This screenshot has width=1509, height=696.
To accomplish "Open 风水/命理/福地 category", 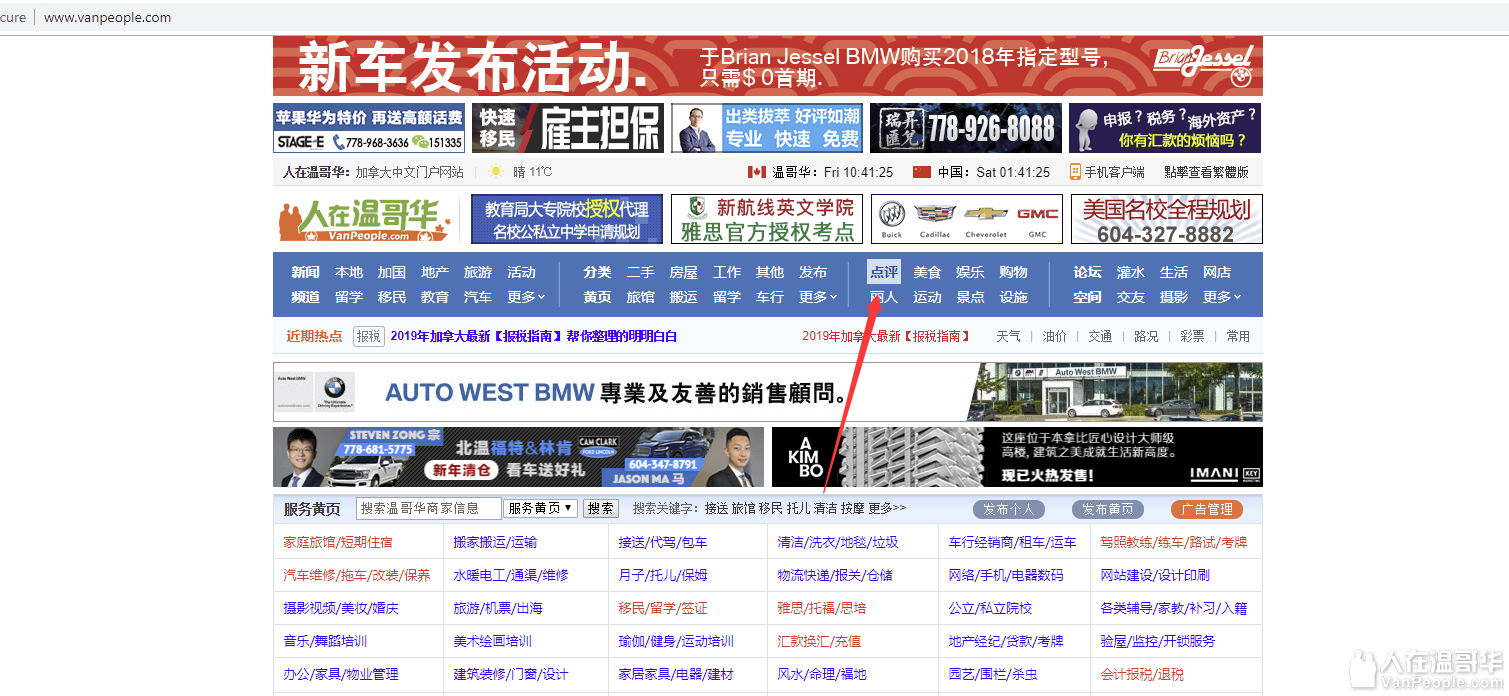I will coord(822,674).
